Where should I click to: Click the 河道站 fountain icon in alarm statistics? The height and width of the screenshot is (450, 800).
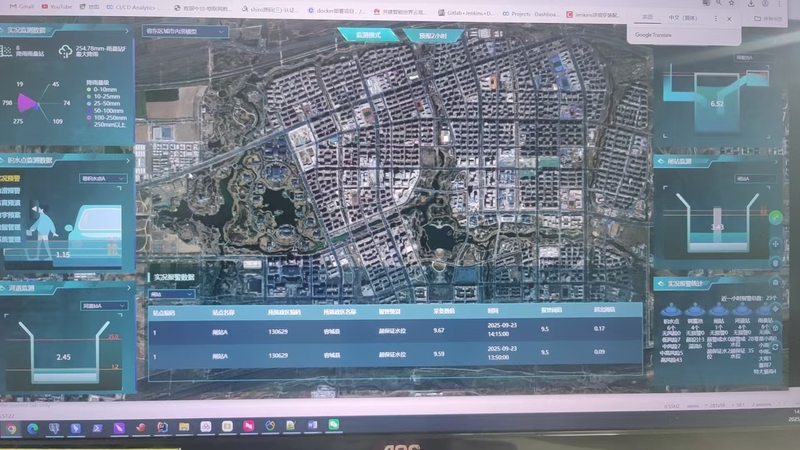(742, 310)
